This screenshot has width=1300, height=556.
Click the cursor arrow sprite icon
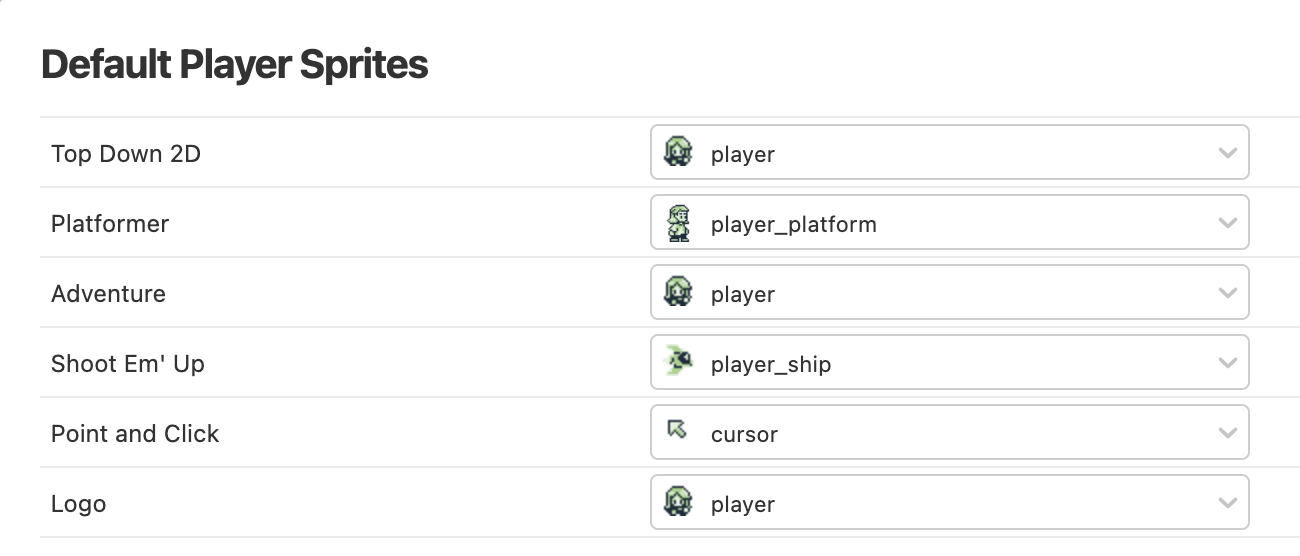(678, 431)
